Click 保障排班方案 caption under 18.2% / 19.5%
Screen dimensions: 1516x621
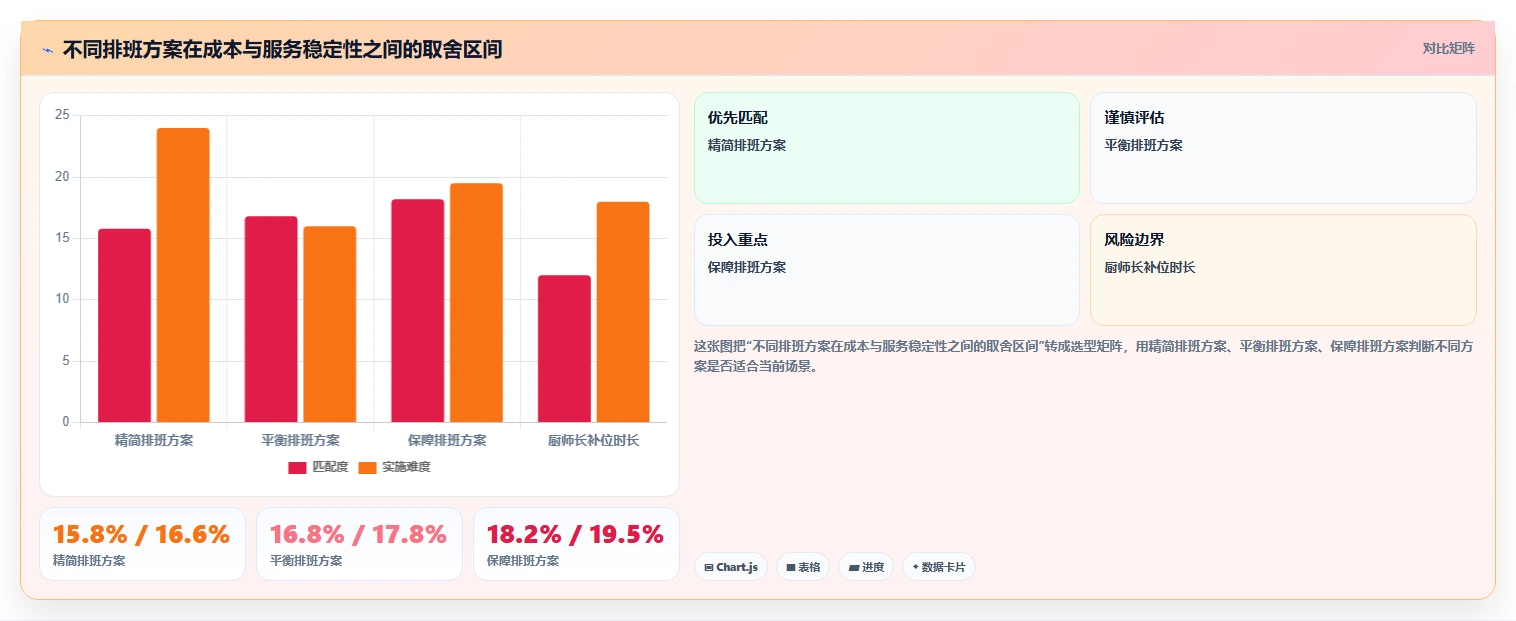523,561
